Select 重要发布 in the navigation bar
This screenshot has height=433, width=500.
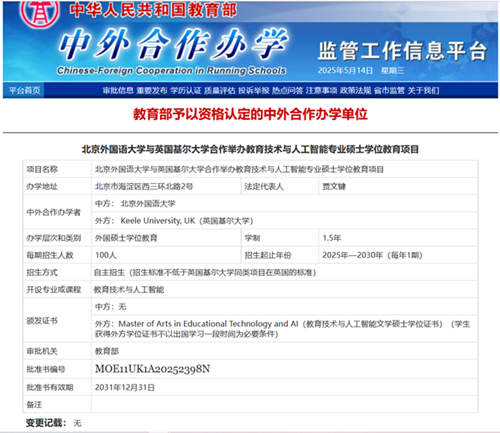[x=152, y=91]
